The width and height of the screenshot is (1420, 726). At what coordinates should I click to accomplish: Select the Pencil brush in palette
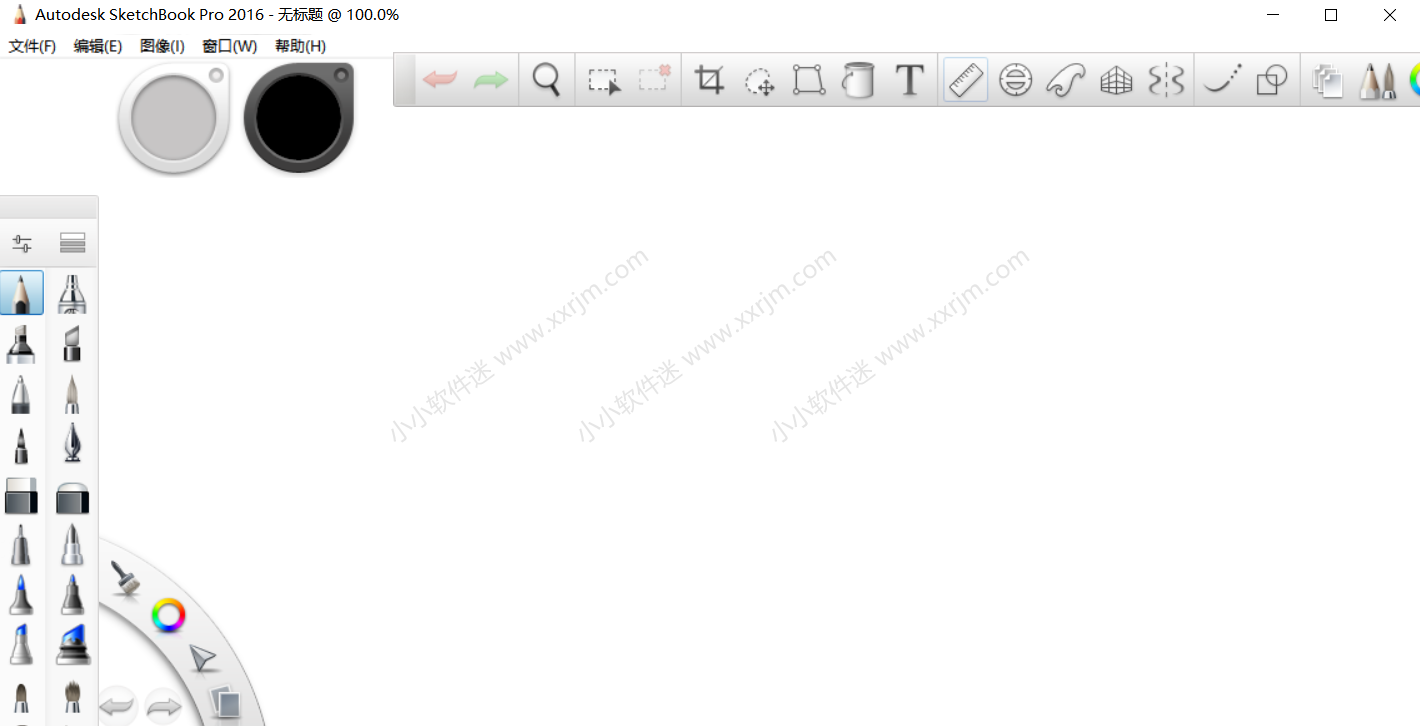22,293
